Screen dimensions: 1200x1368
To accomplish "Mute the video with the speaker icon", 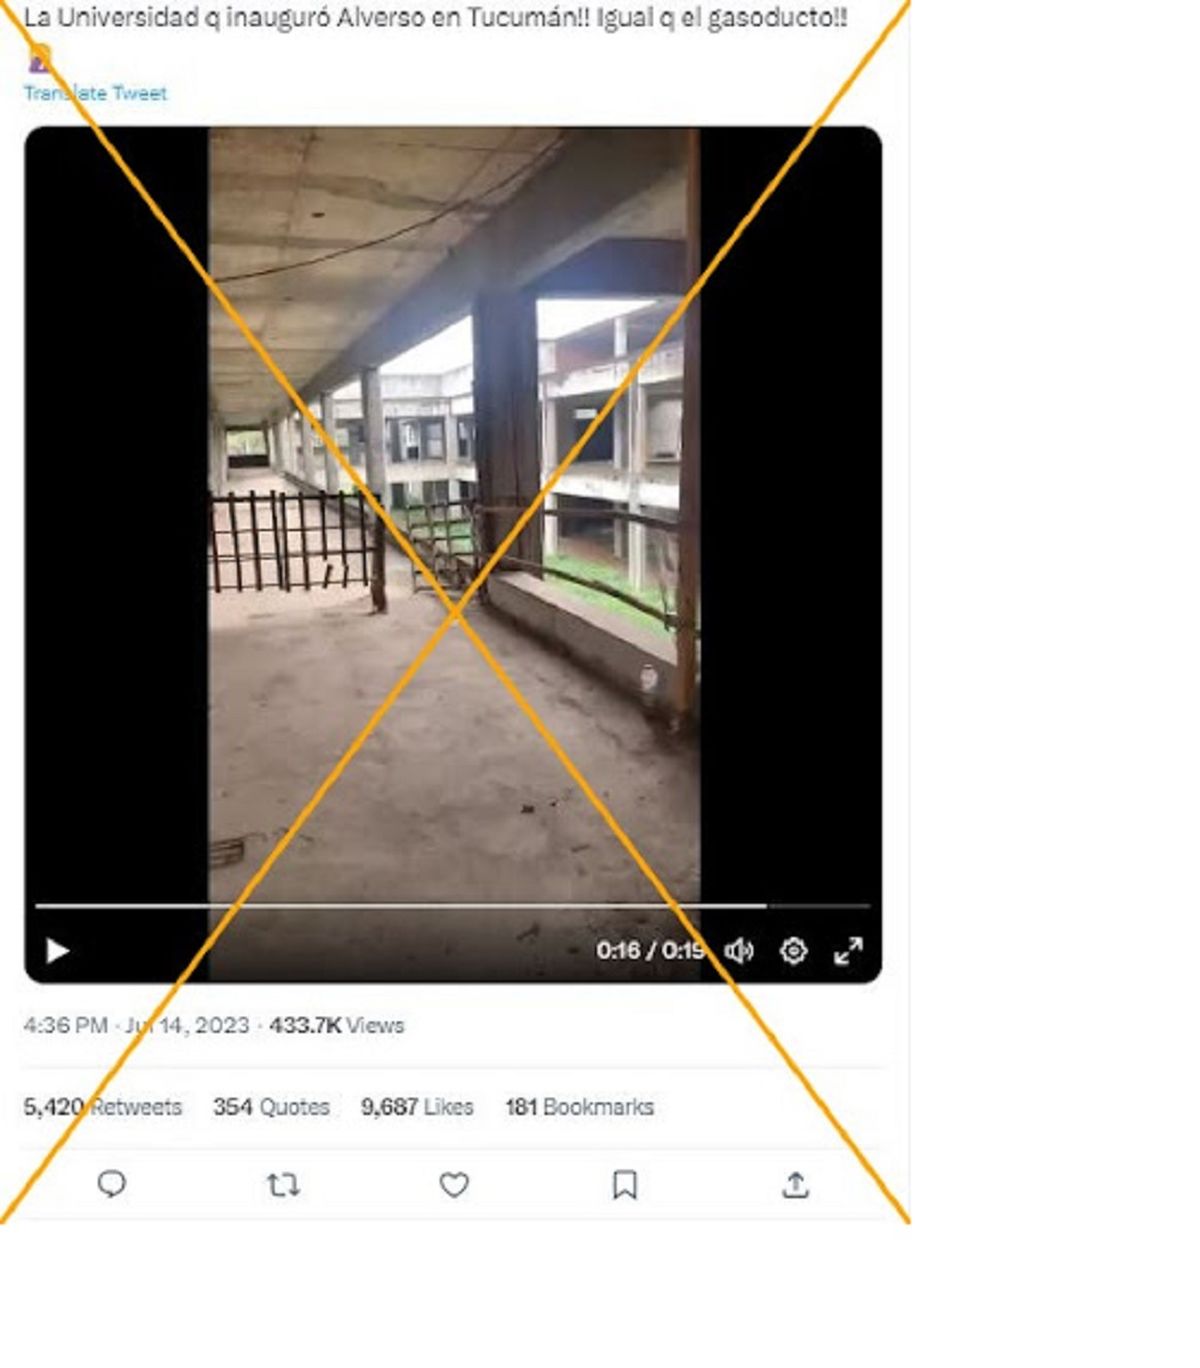I will tap(739, 951).
